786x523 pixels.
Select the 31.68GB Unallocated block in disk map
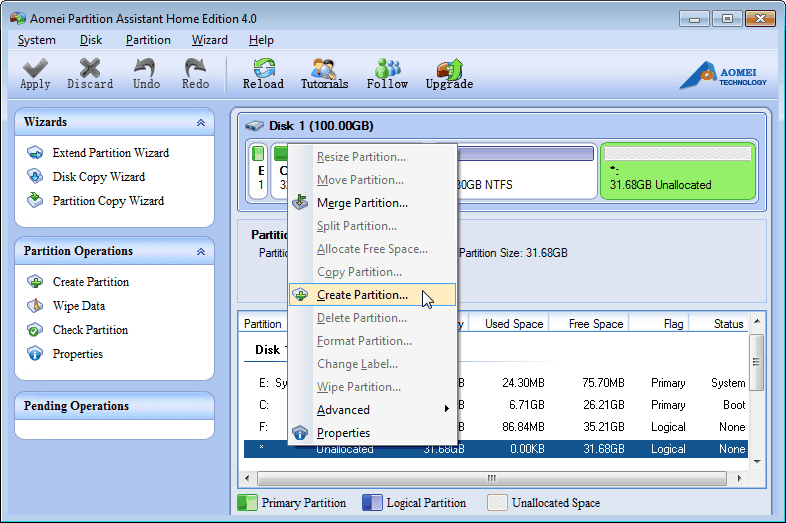coord(678,170)
